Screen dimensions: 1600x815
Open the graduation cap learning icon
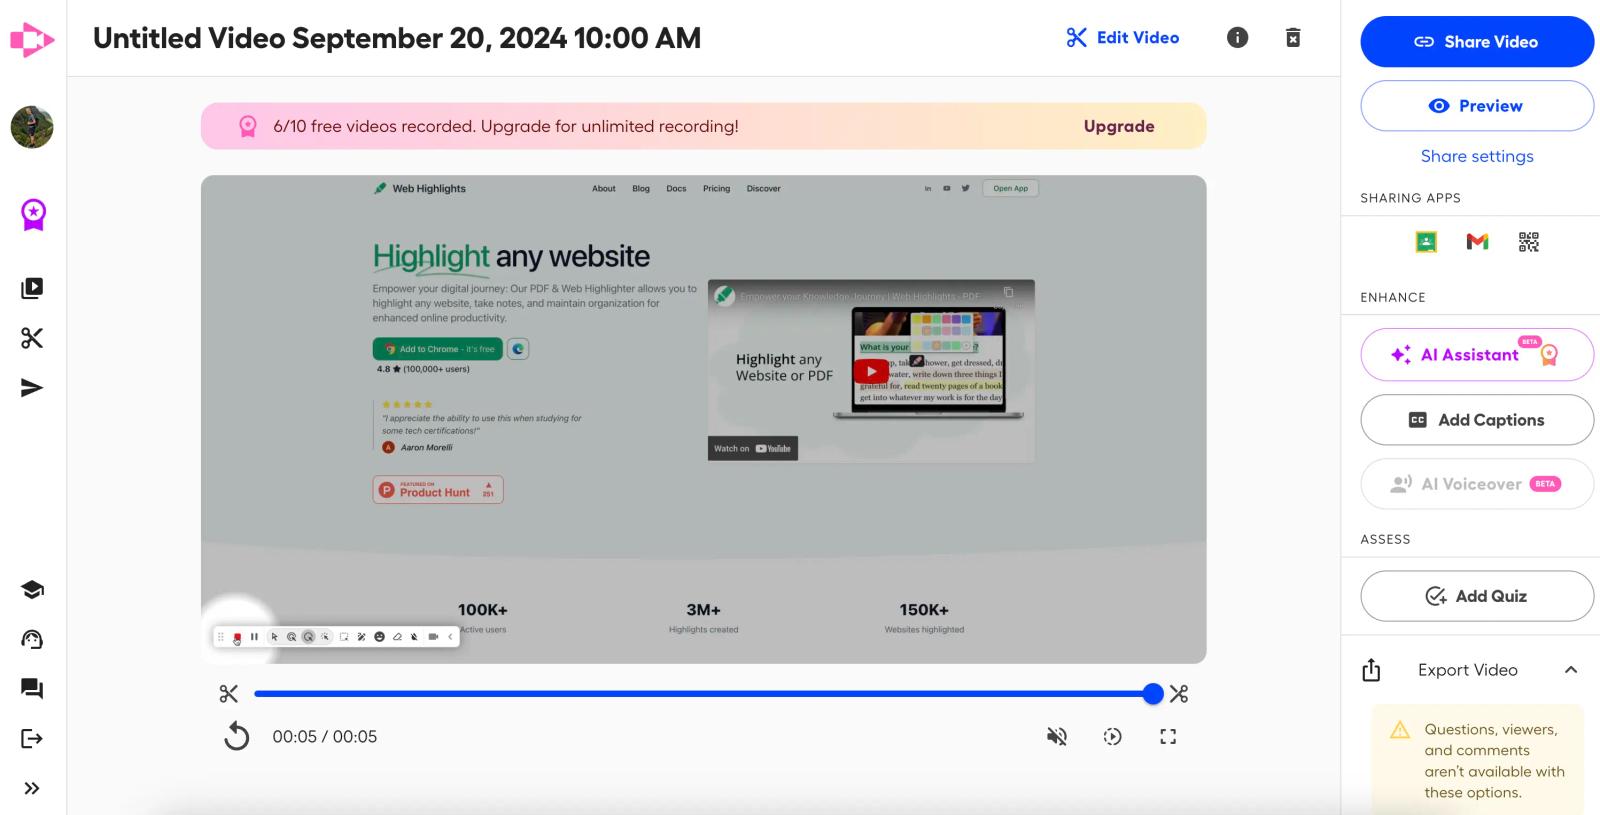pyautogui.click(x=32, y=589)
